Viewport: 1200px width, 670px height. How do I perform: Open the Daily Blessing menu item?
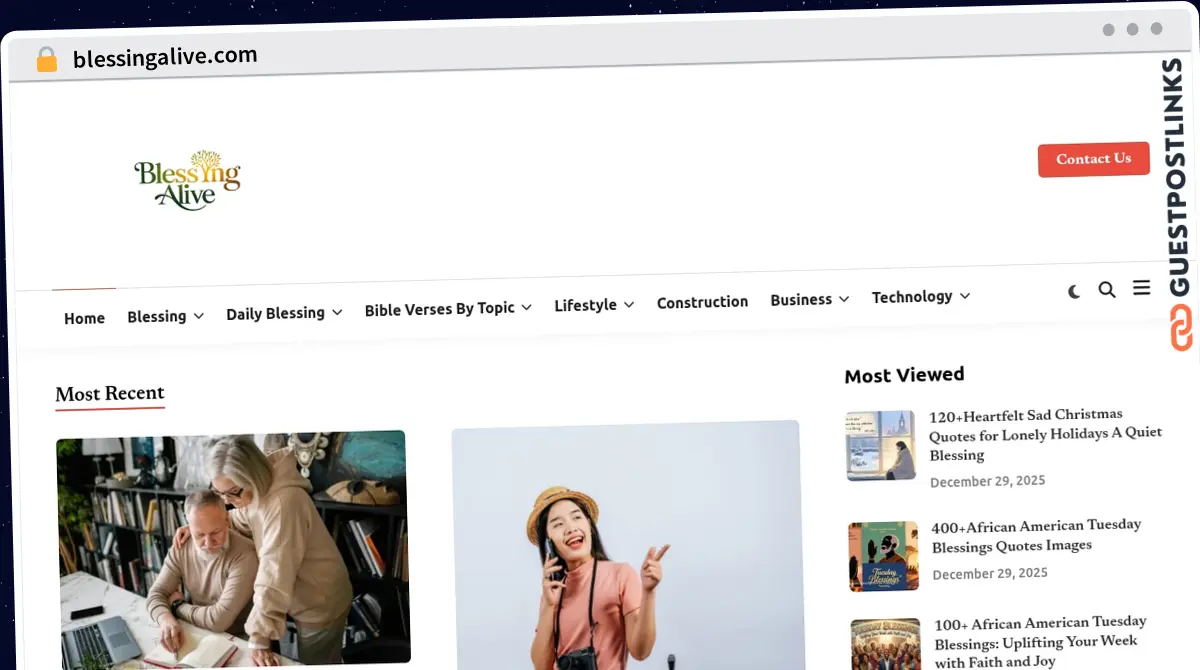pyautogui.click(x=275, y=313)
